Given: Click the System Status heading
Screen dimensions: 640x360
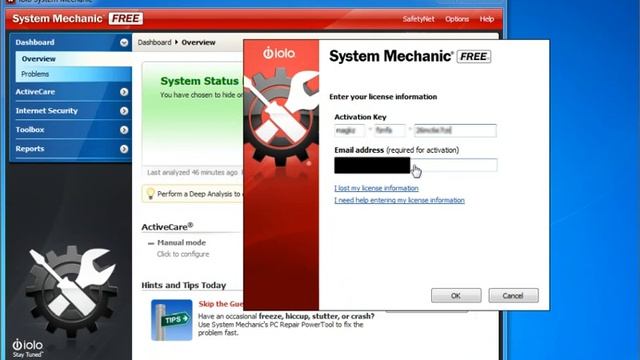Looking at the screenshot, I should pos(199,81).
